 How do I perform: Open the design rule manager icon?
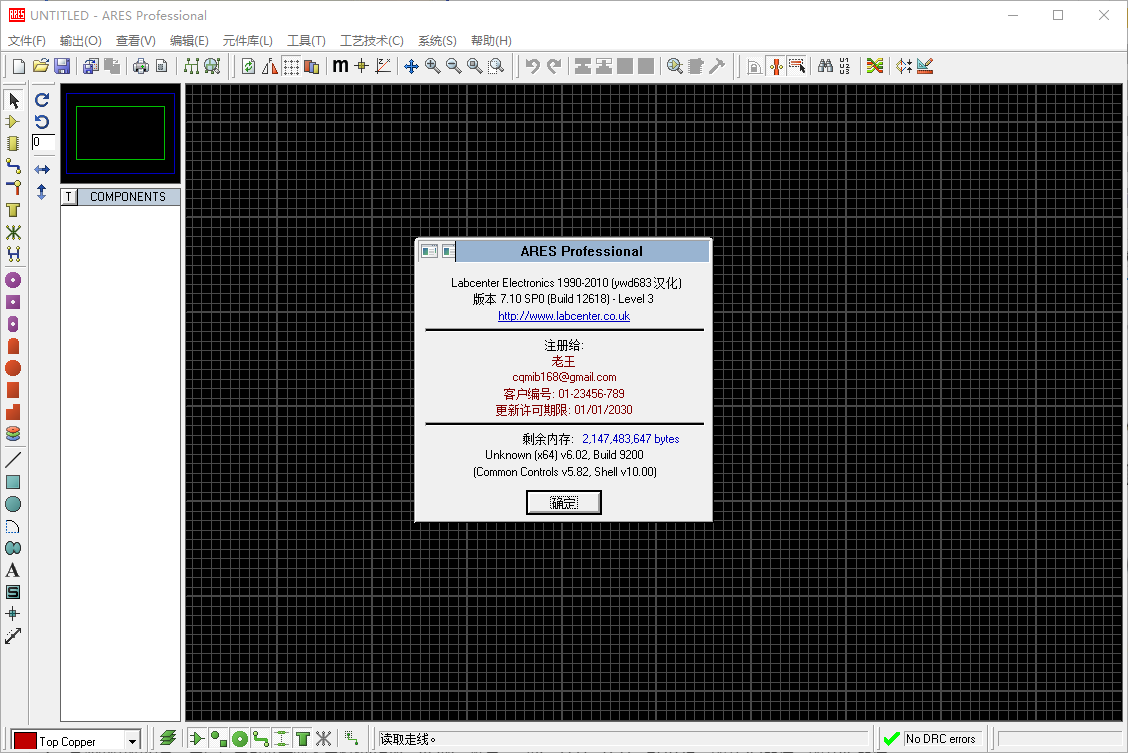pyautogui.click(x=925, y=66)
